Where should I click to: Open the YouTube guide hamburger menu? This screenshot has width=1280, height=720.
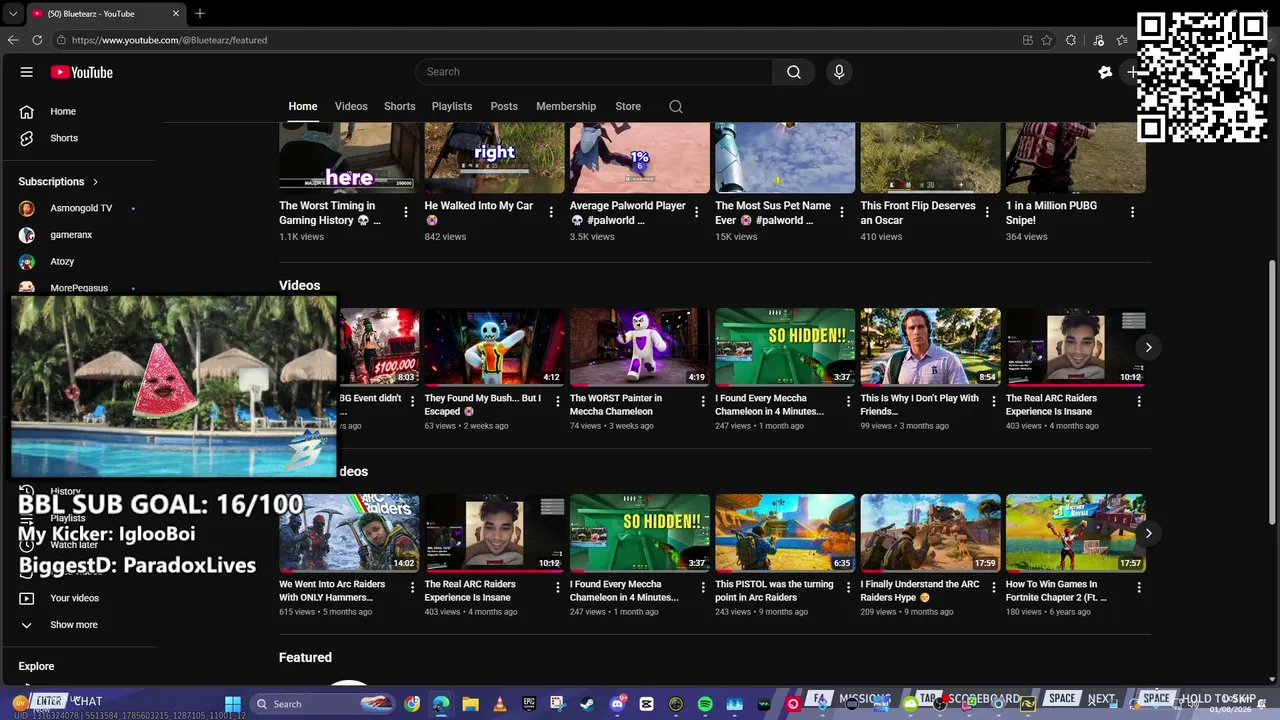(27, 72)
